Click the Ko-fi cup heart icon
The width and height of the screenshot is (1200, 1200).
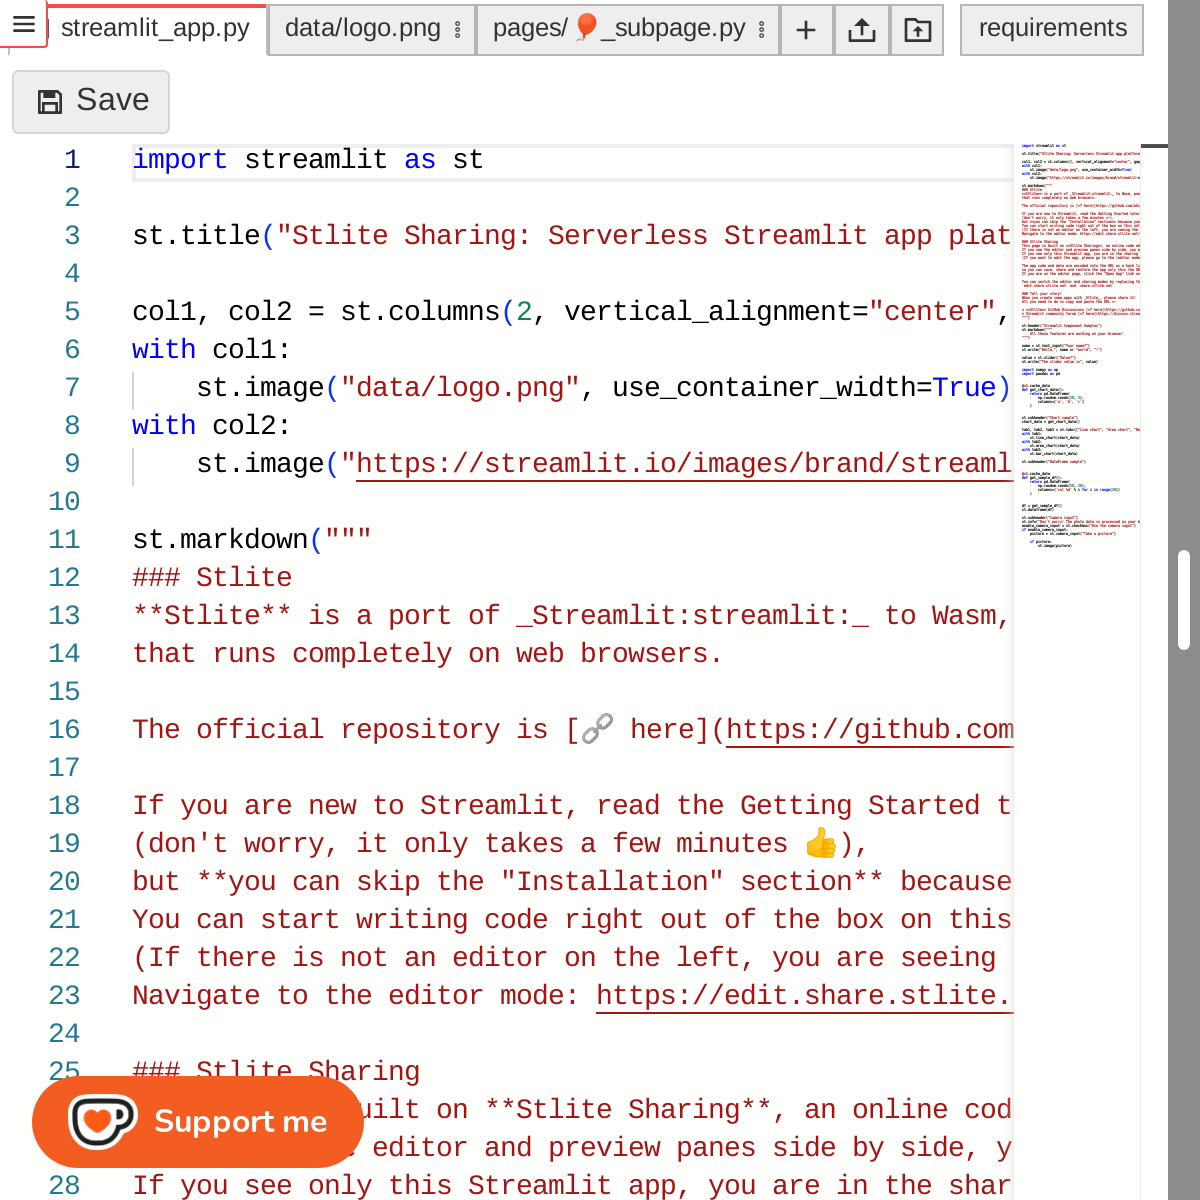click(x=101, y=1121)
